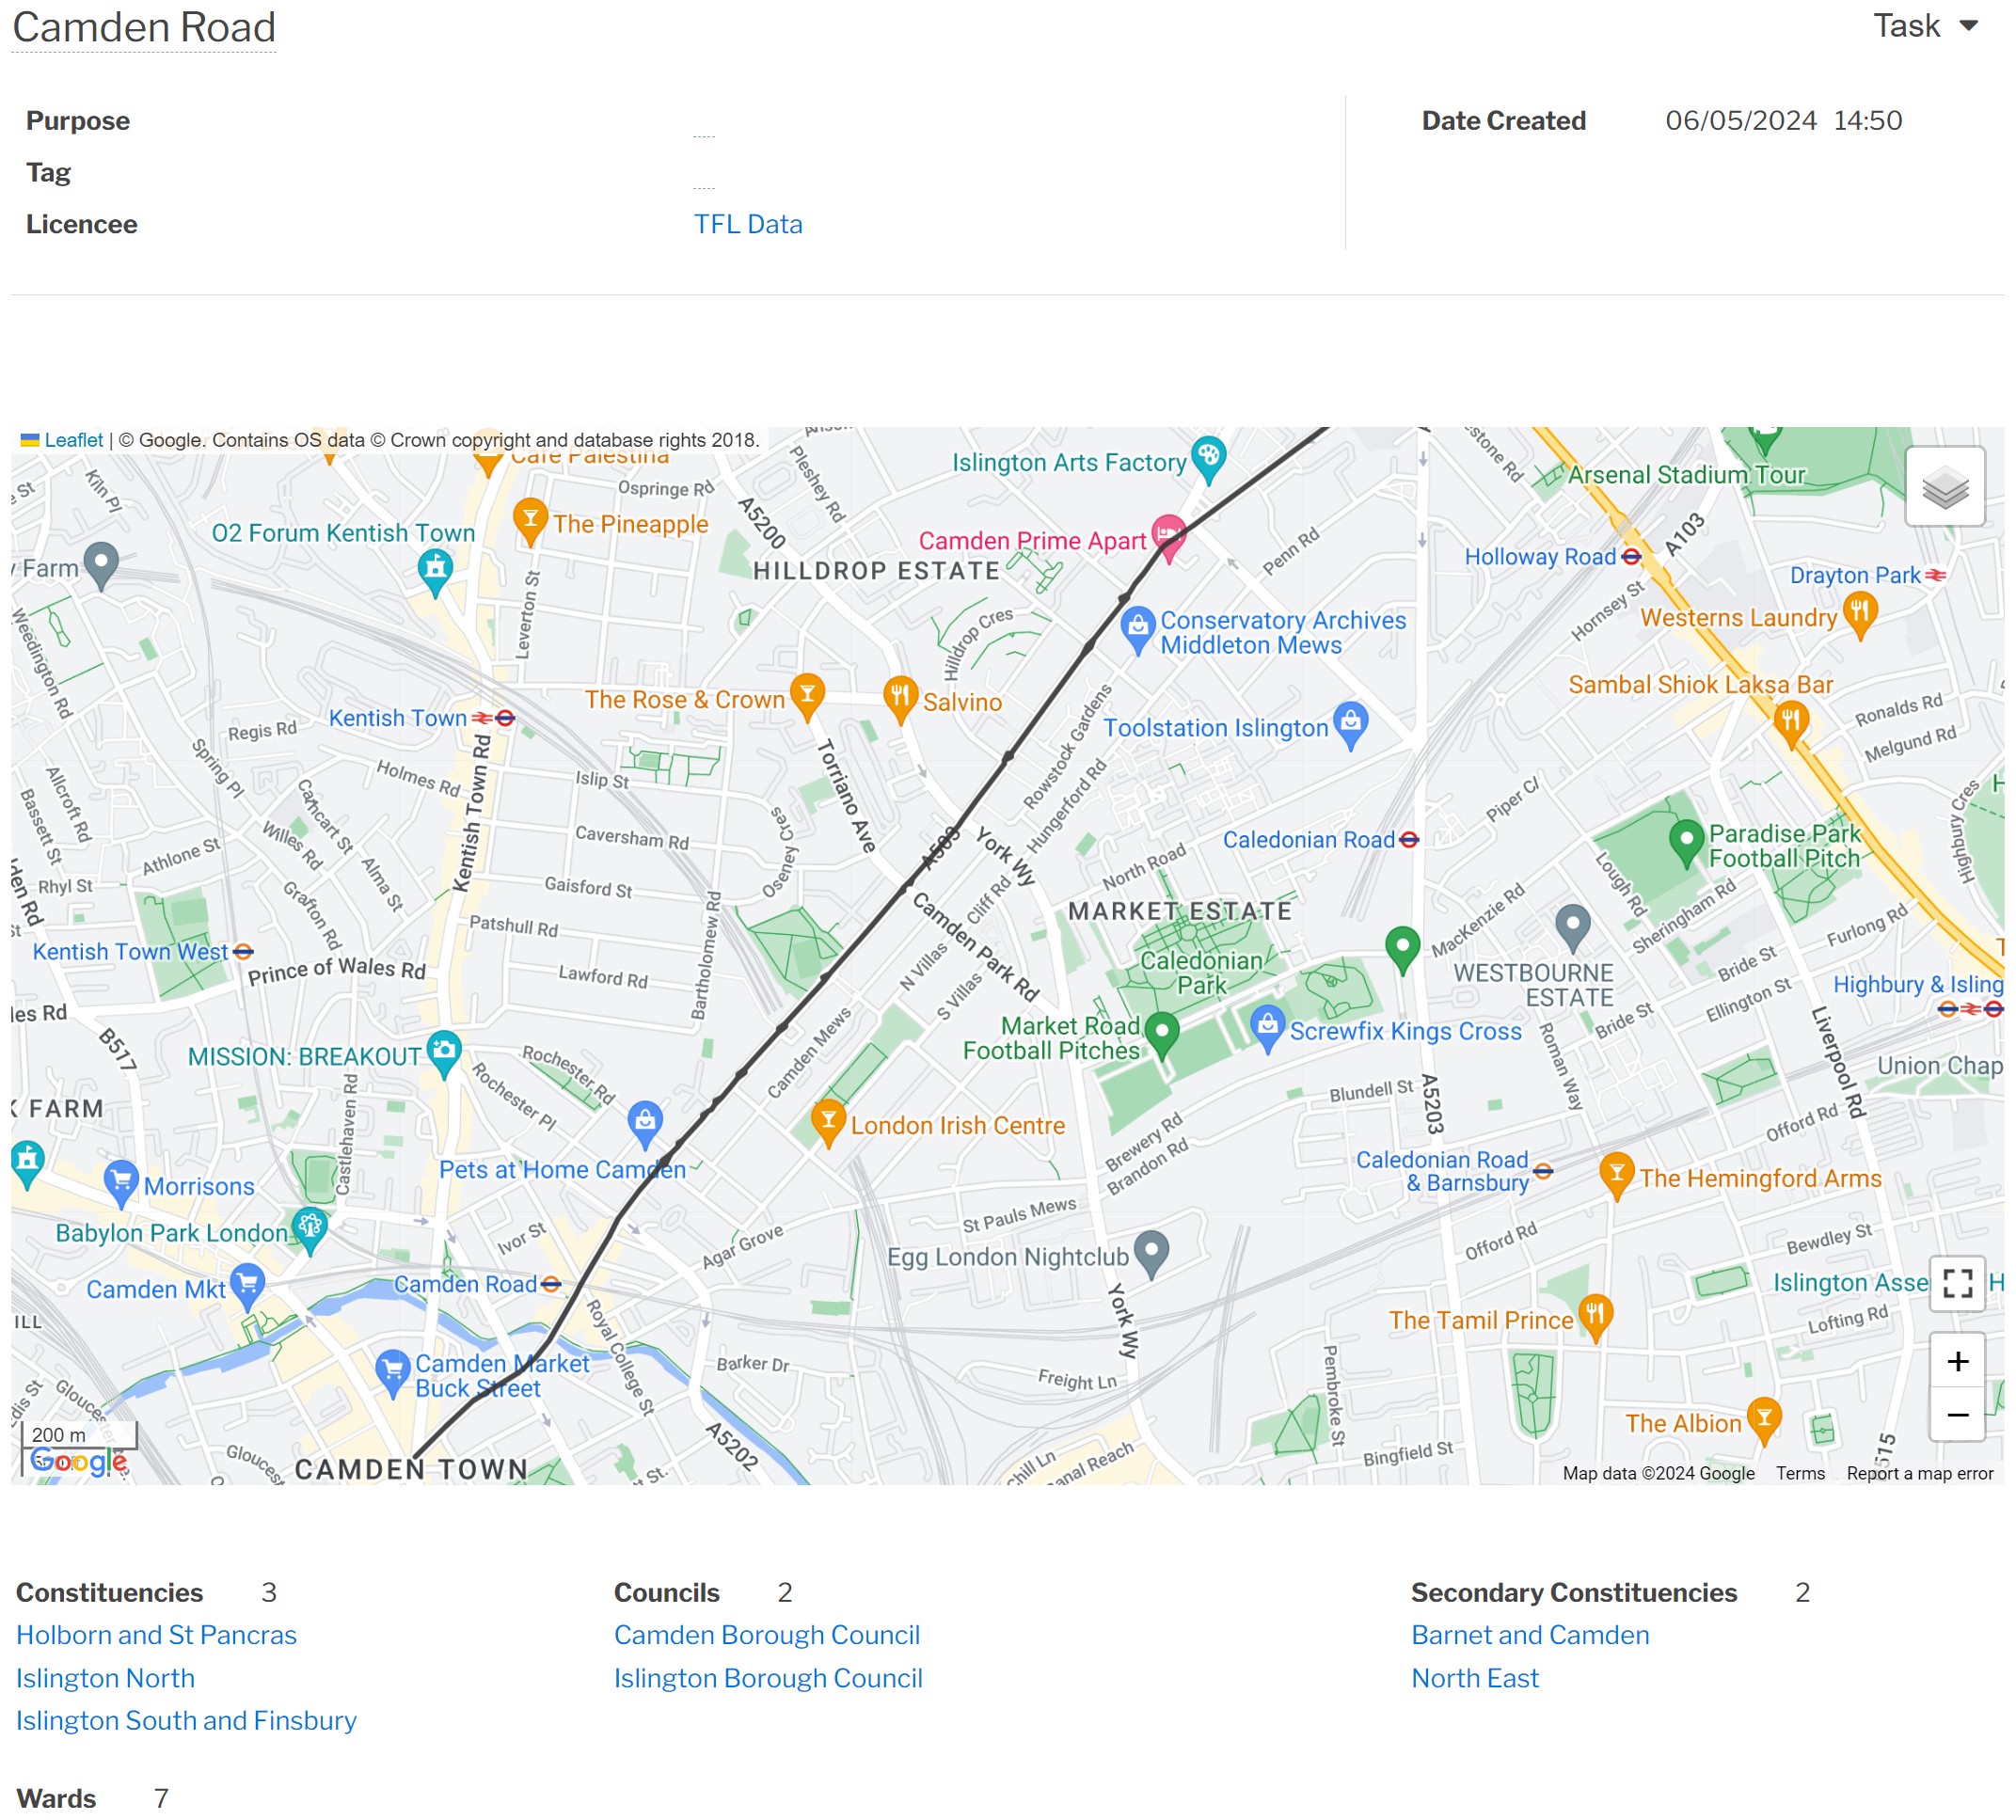Open the map layers control
Screen dimensions: 2016x1820
[x=1944, y=488]
